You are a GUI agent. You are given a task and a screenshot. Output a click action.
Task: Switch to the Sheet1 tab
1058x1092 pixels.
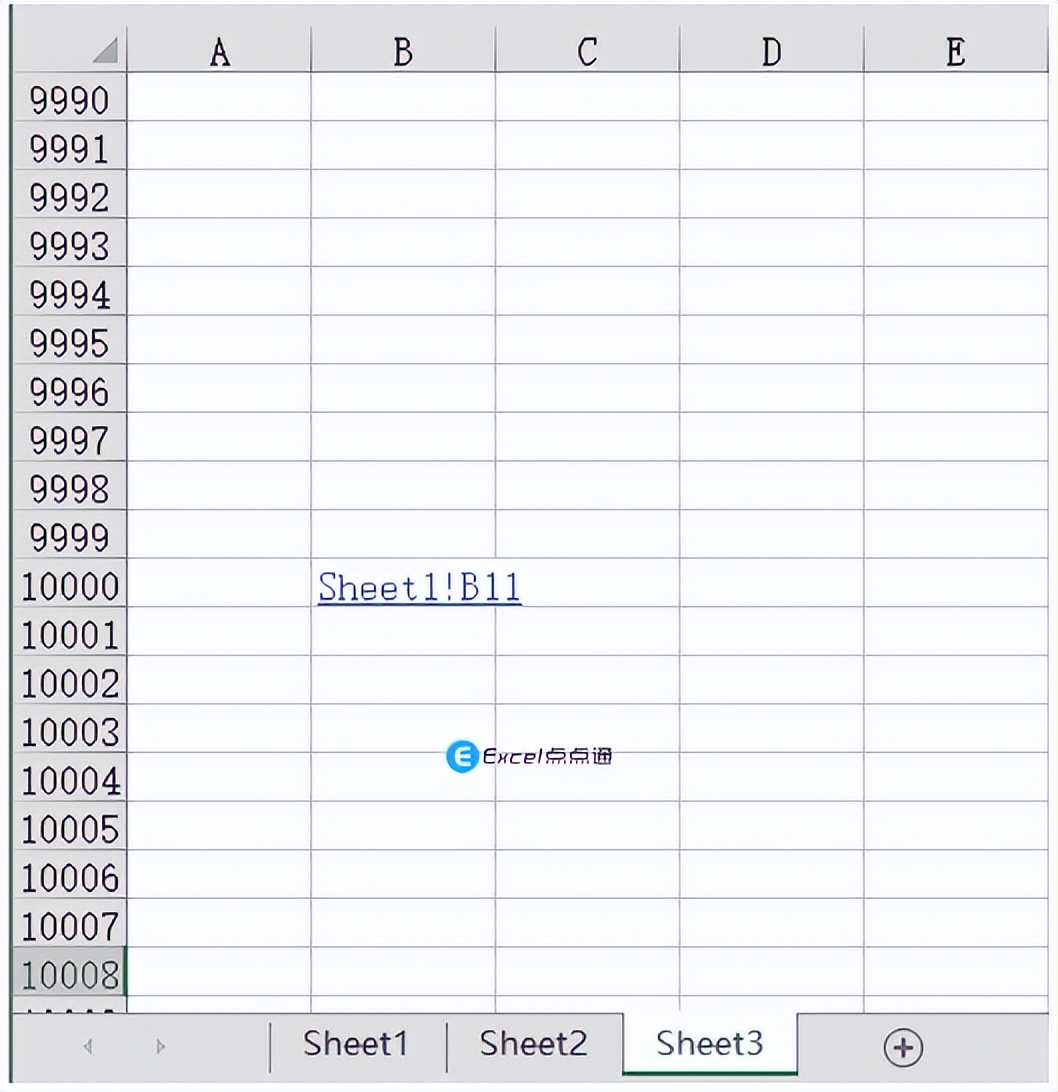pos(356,1043)
